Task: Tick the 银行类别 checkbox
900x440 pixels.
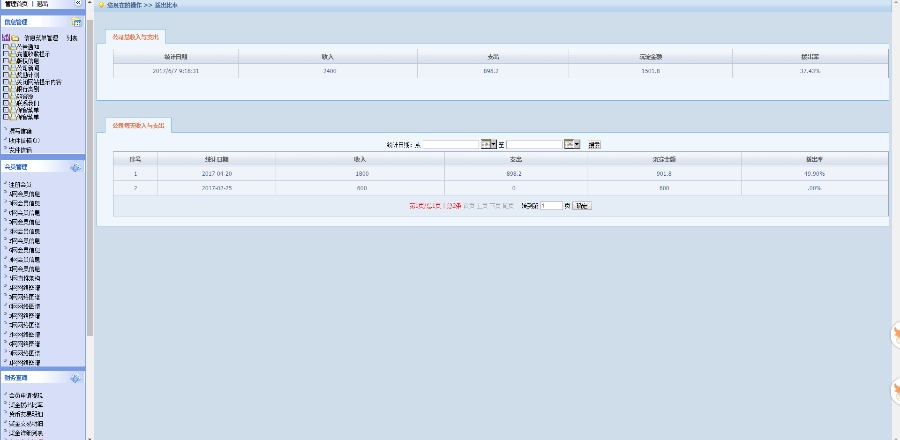Action: pyautogui.click(x=6, y=89)
